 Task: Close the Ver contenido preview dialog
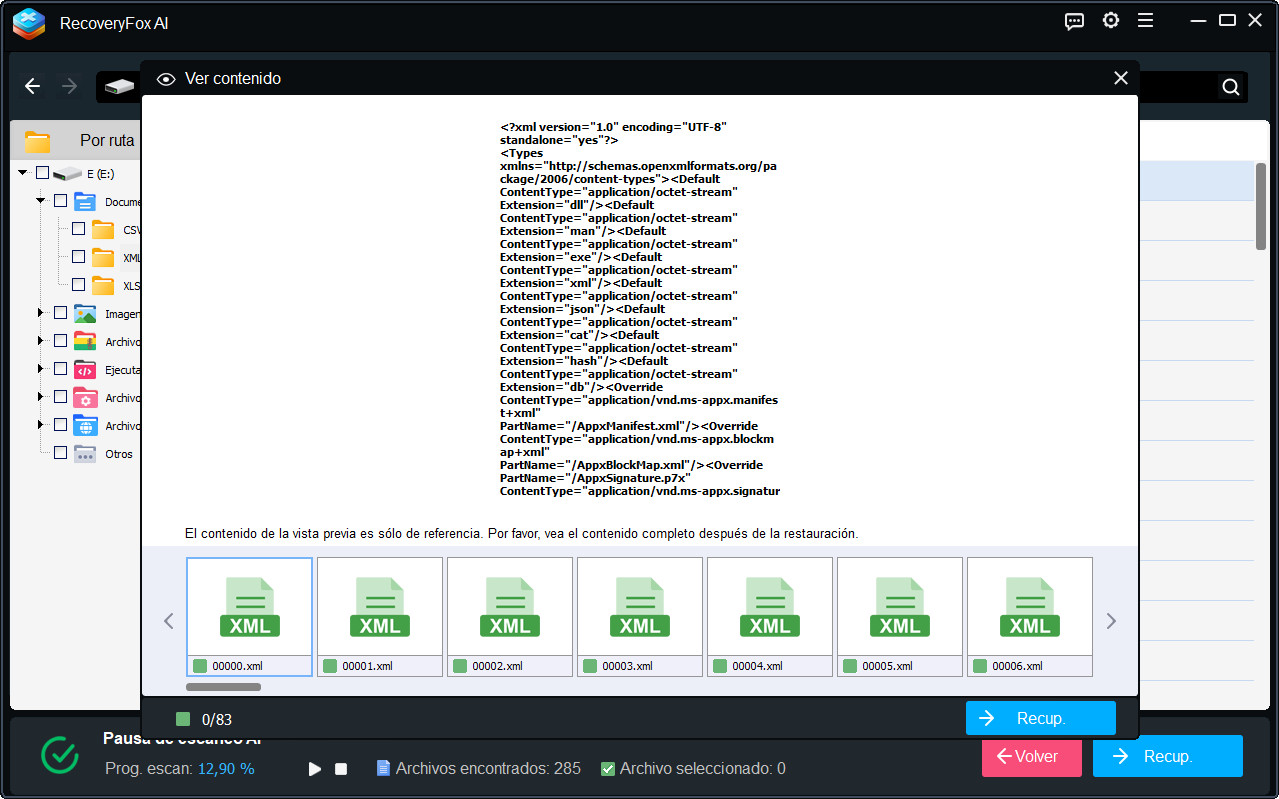[x=1120, y=78]
